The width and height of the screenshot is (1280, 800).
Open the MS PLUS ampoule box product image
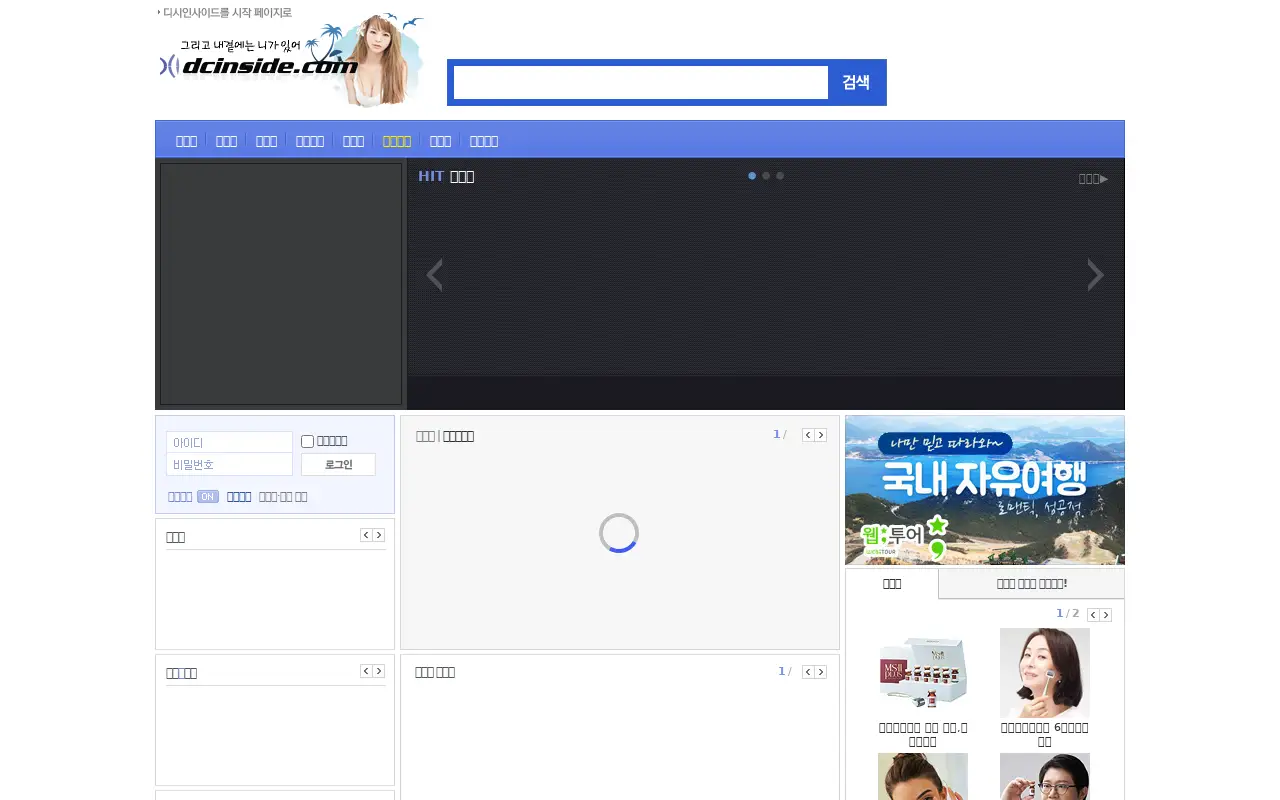coord(923,673)
